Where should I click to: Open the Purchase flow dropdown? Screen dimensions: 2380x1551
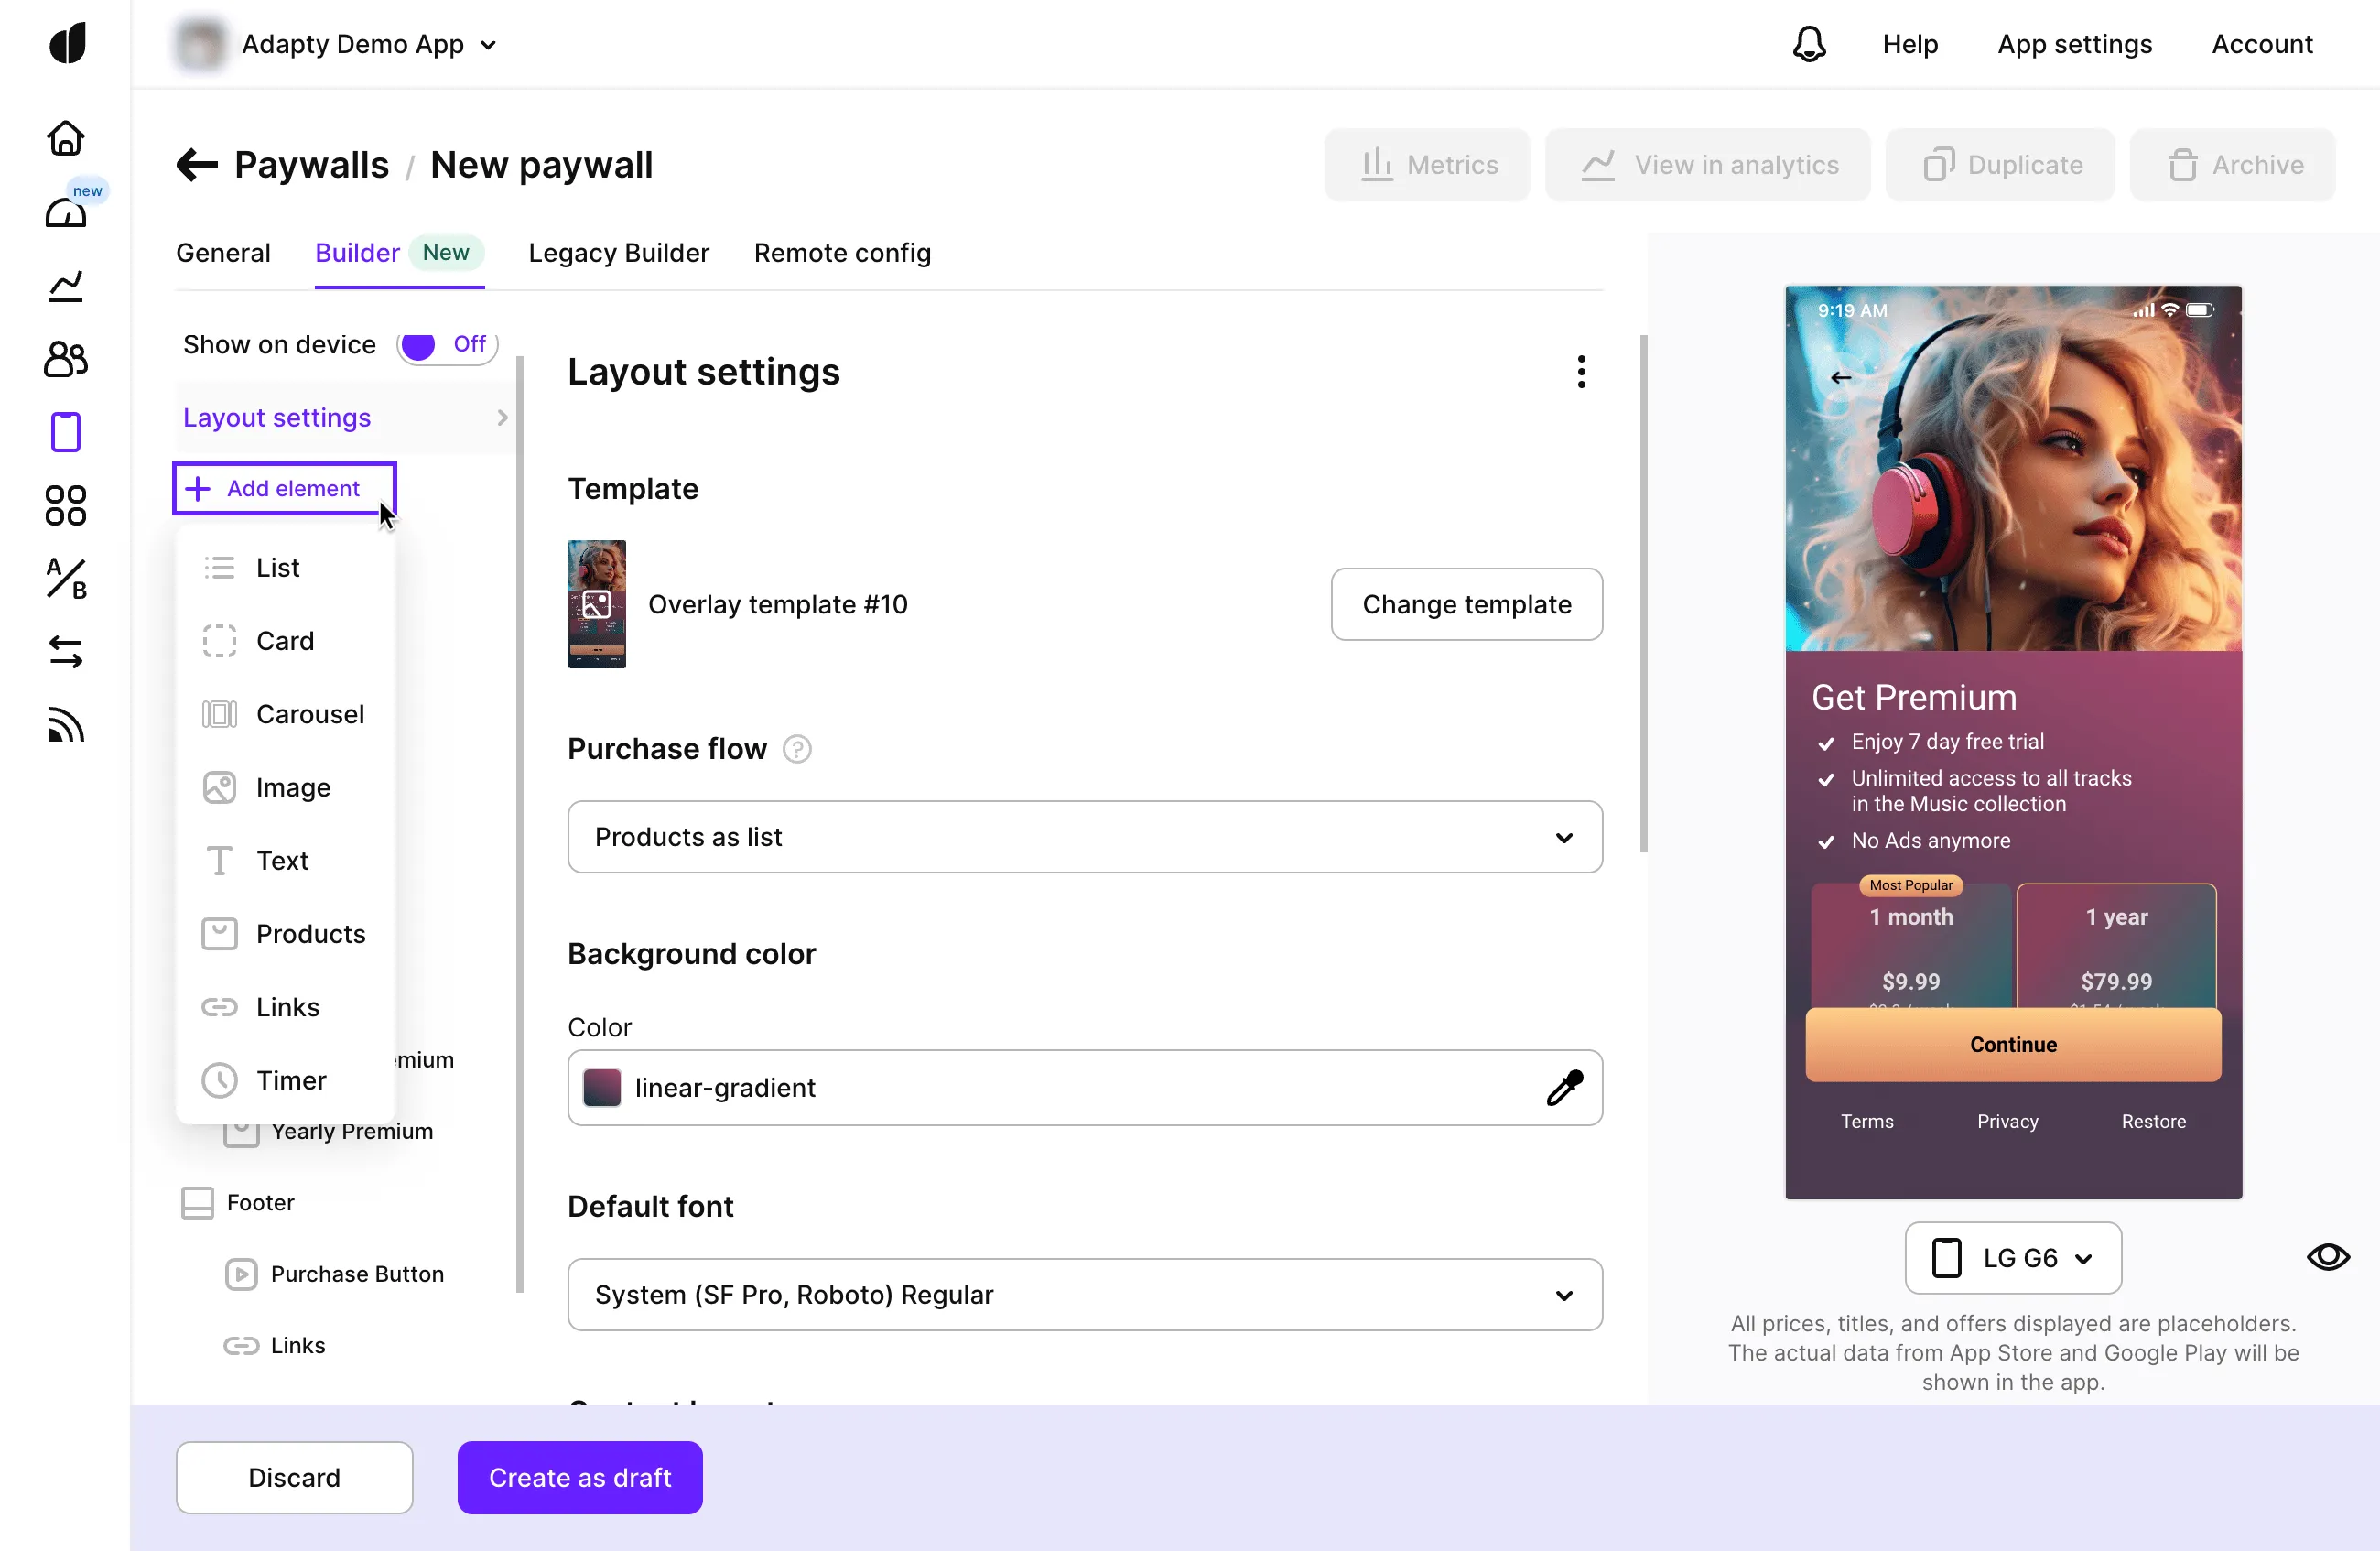[x=1084, y=837]
